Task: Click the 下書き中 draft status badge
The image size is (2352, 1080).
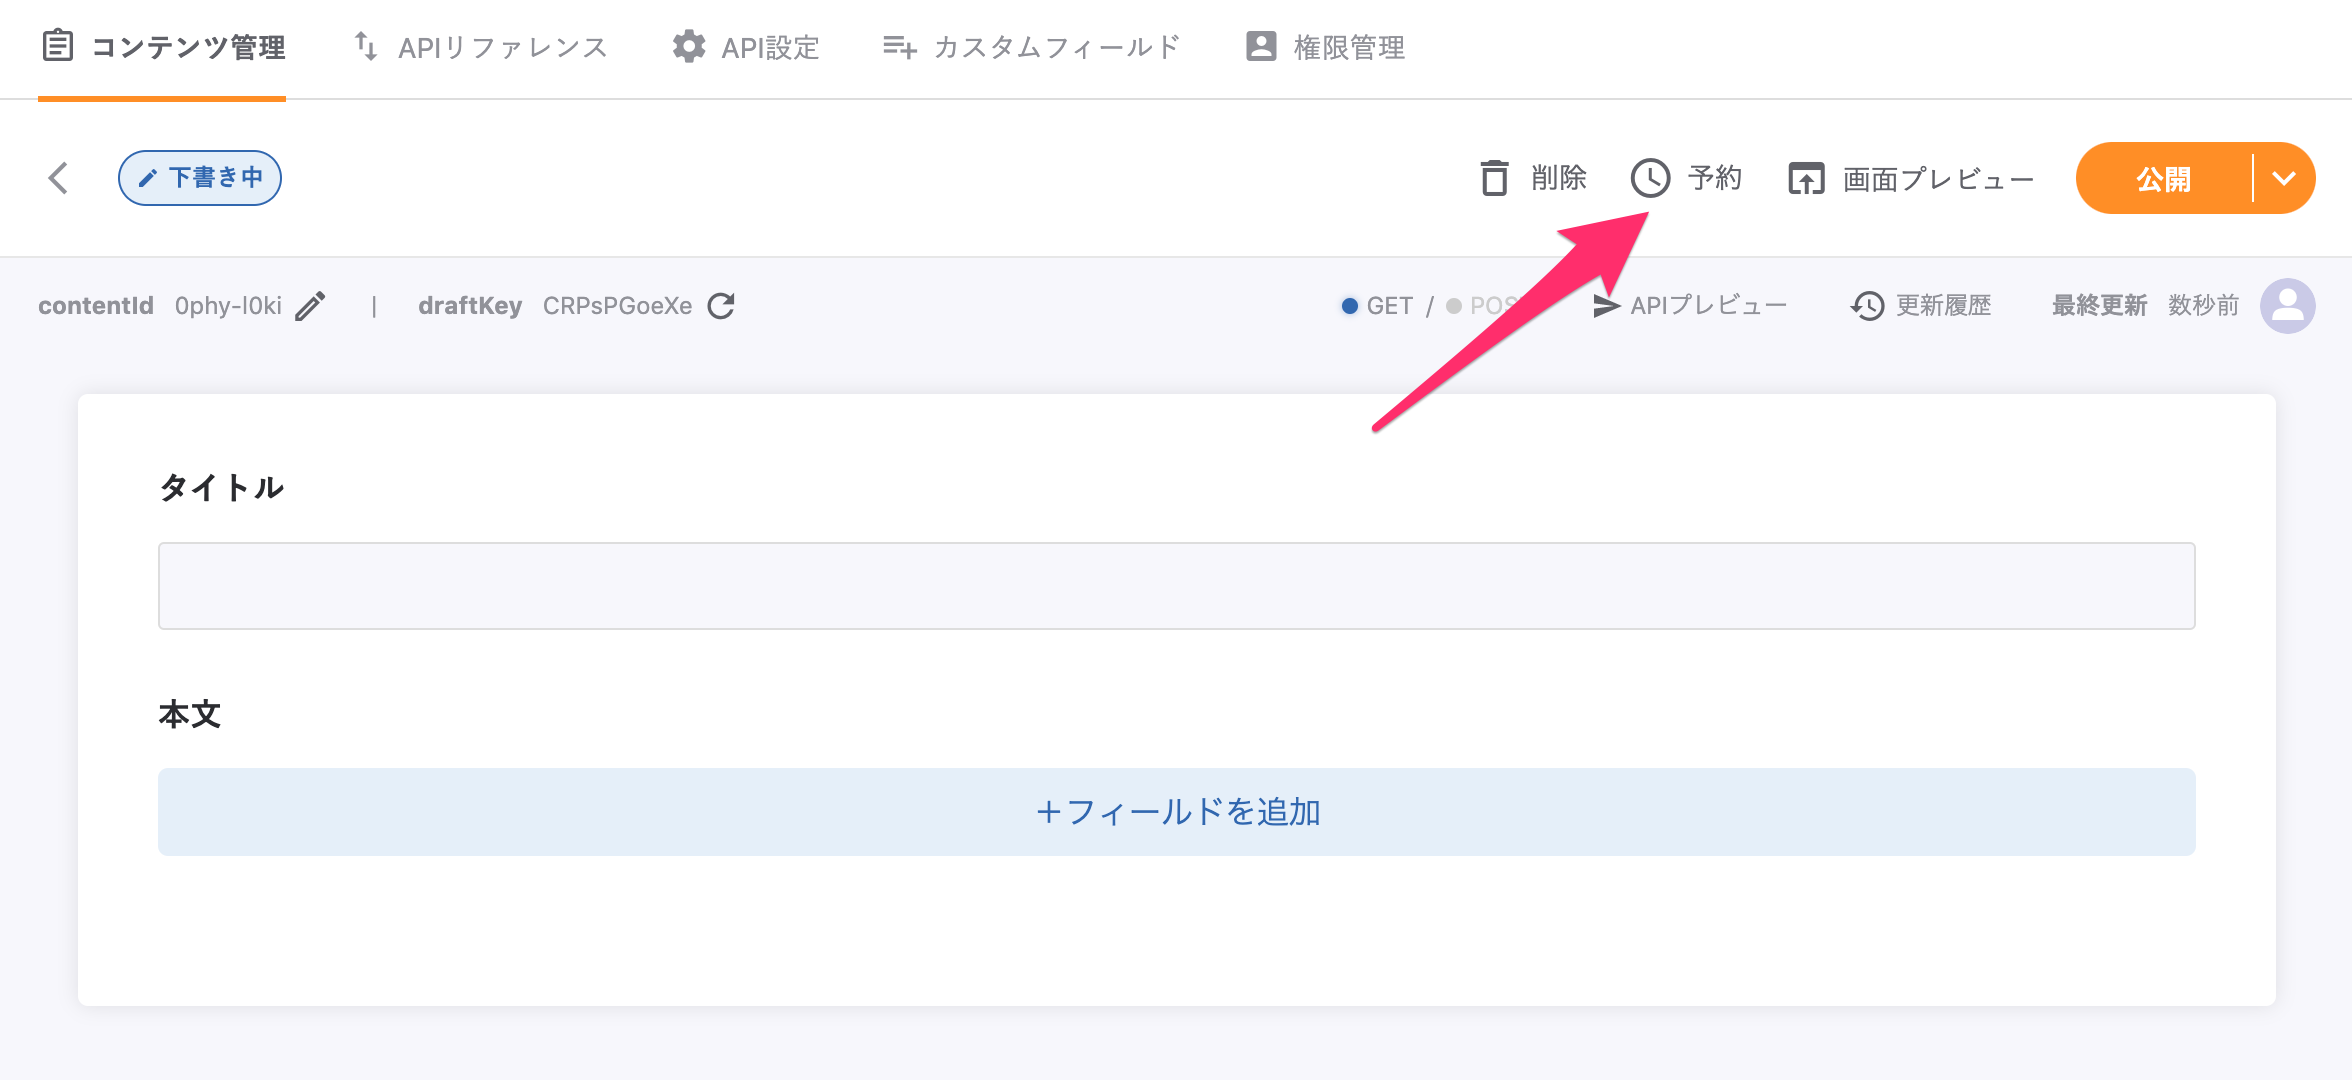Action: 200,178
